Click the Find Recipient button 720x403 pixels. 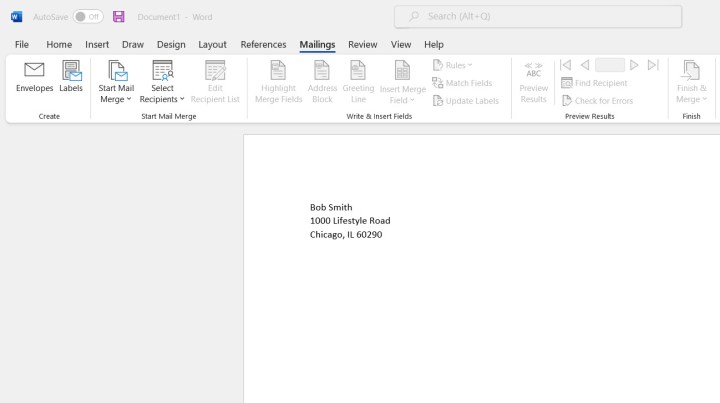click(x=595, y=83)
